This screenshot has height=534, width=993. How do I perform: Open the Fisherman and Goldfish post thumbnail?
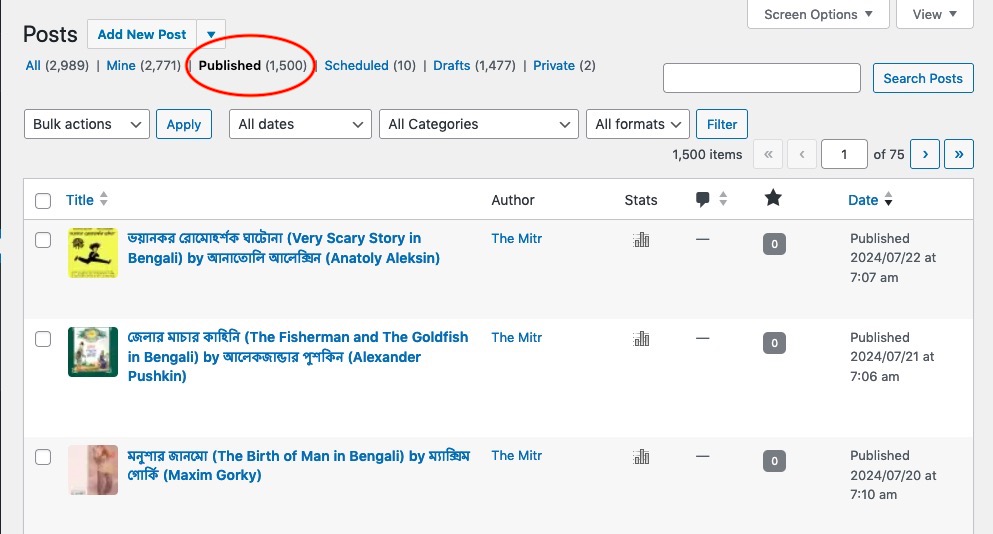click(93, 352)
